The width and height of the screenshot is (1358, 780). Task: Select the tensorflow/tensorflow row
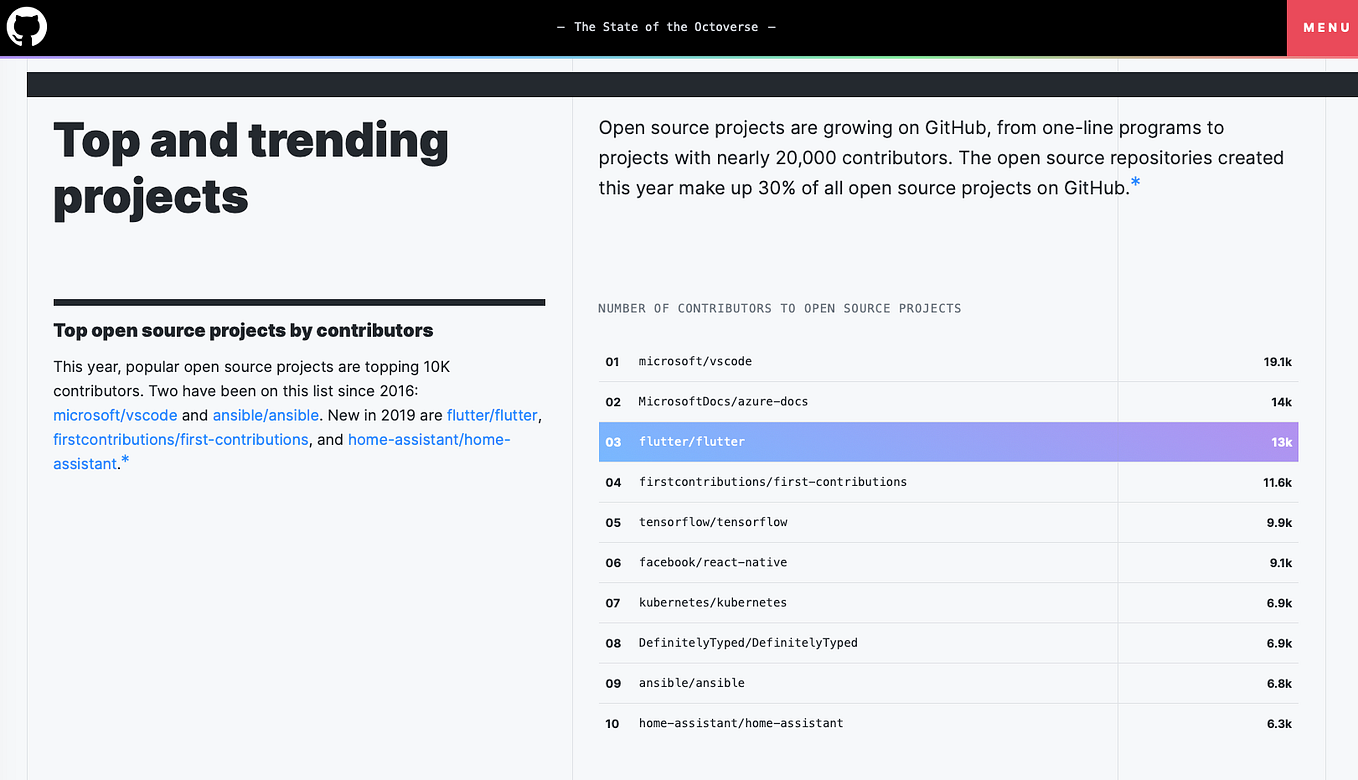pyautogui.click(x=947, y=522)
